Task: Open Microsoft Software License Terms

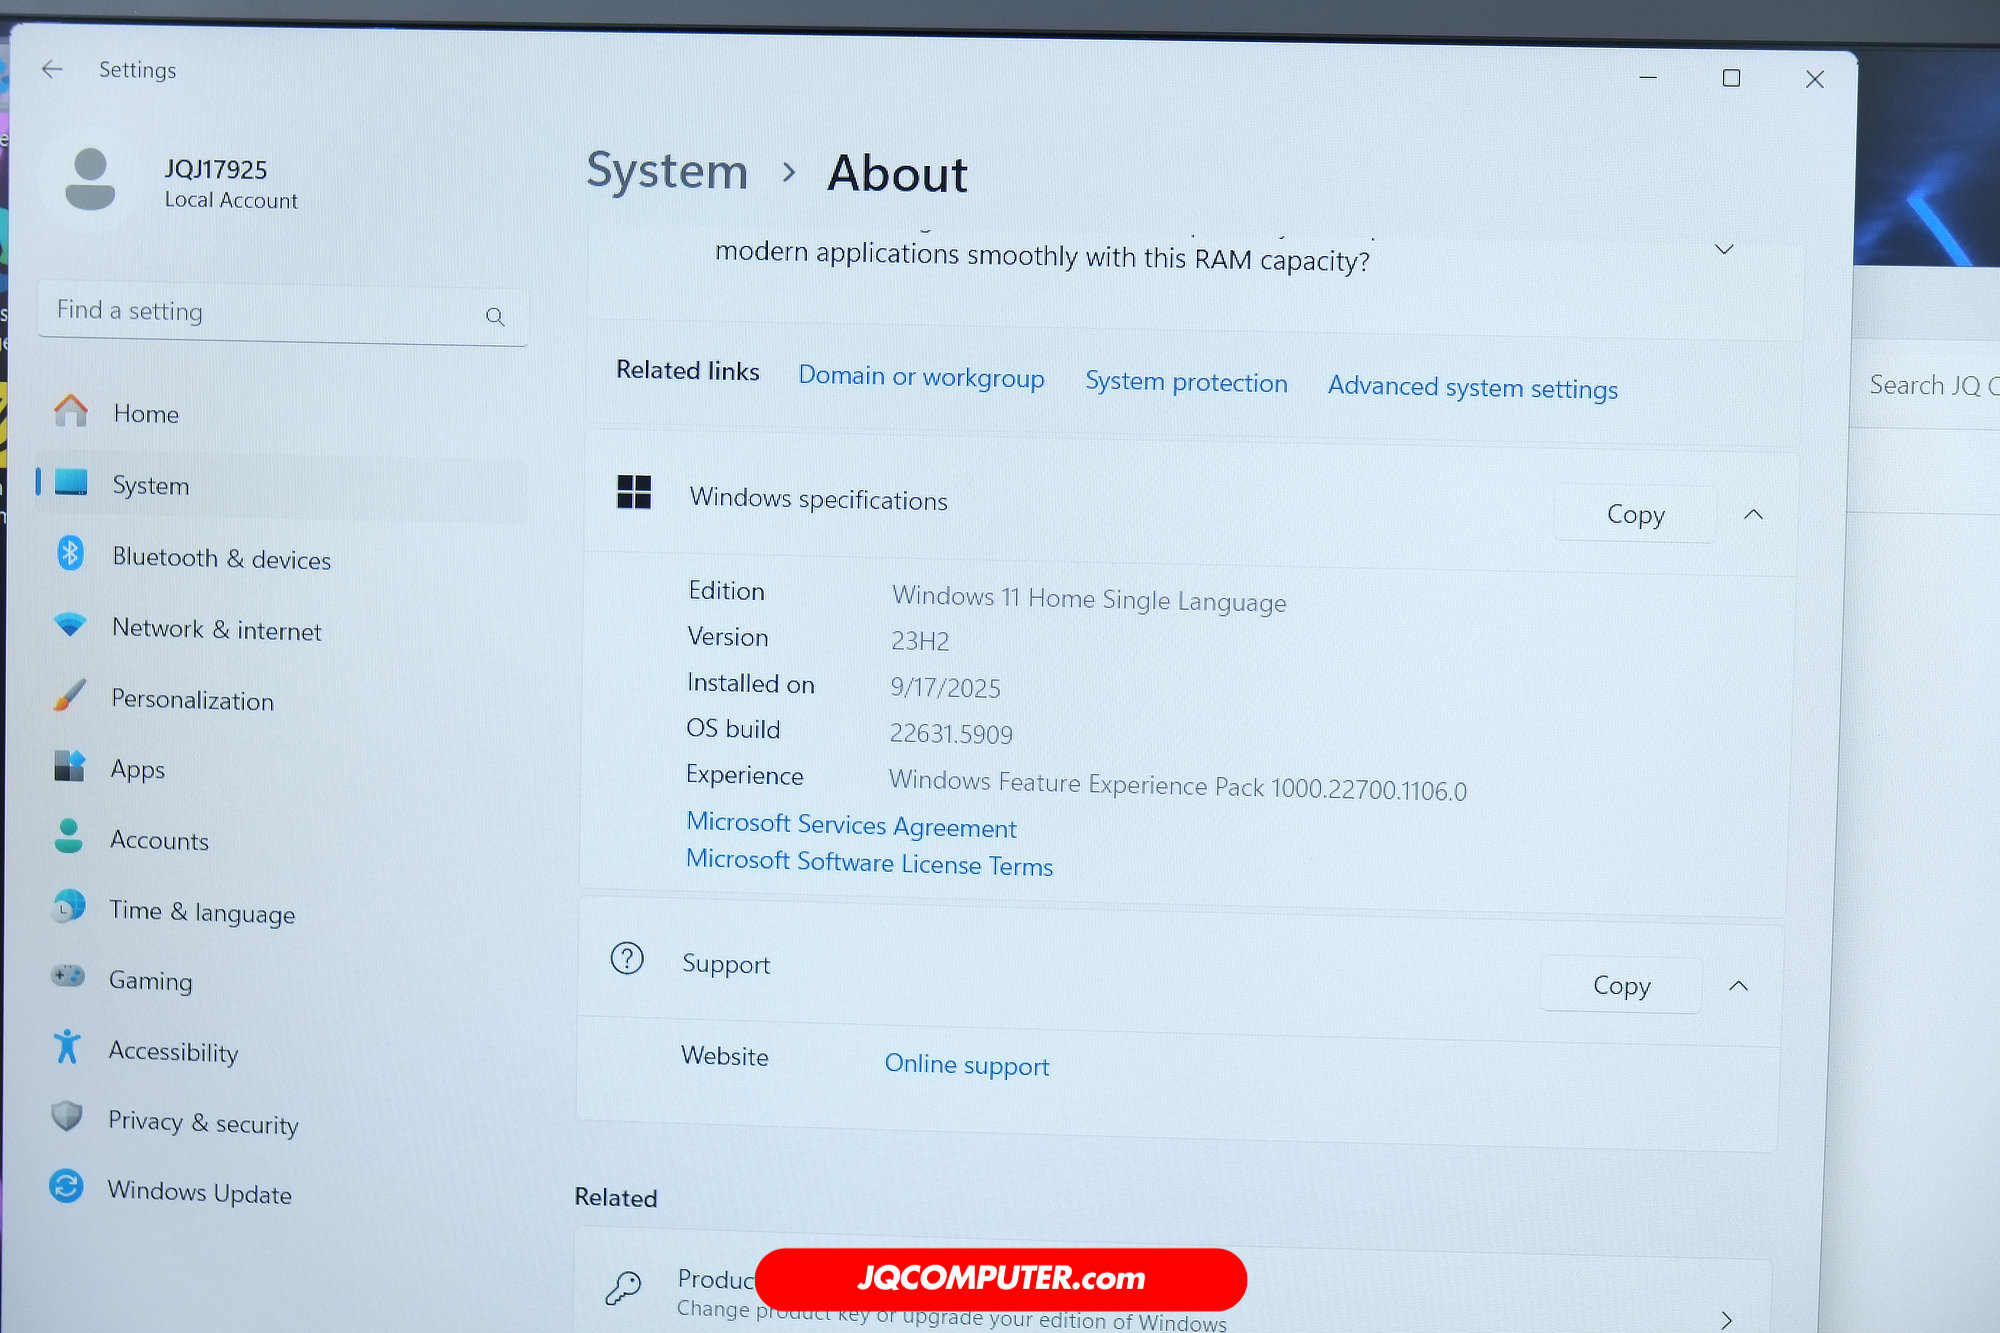Action: coord(869,863)
